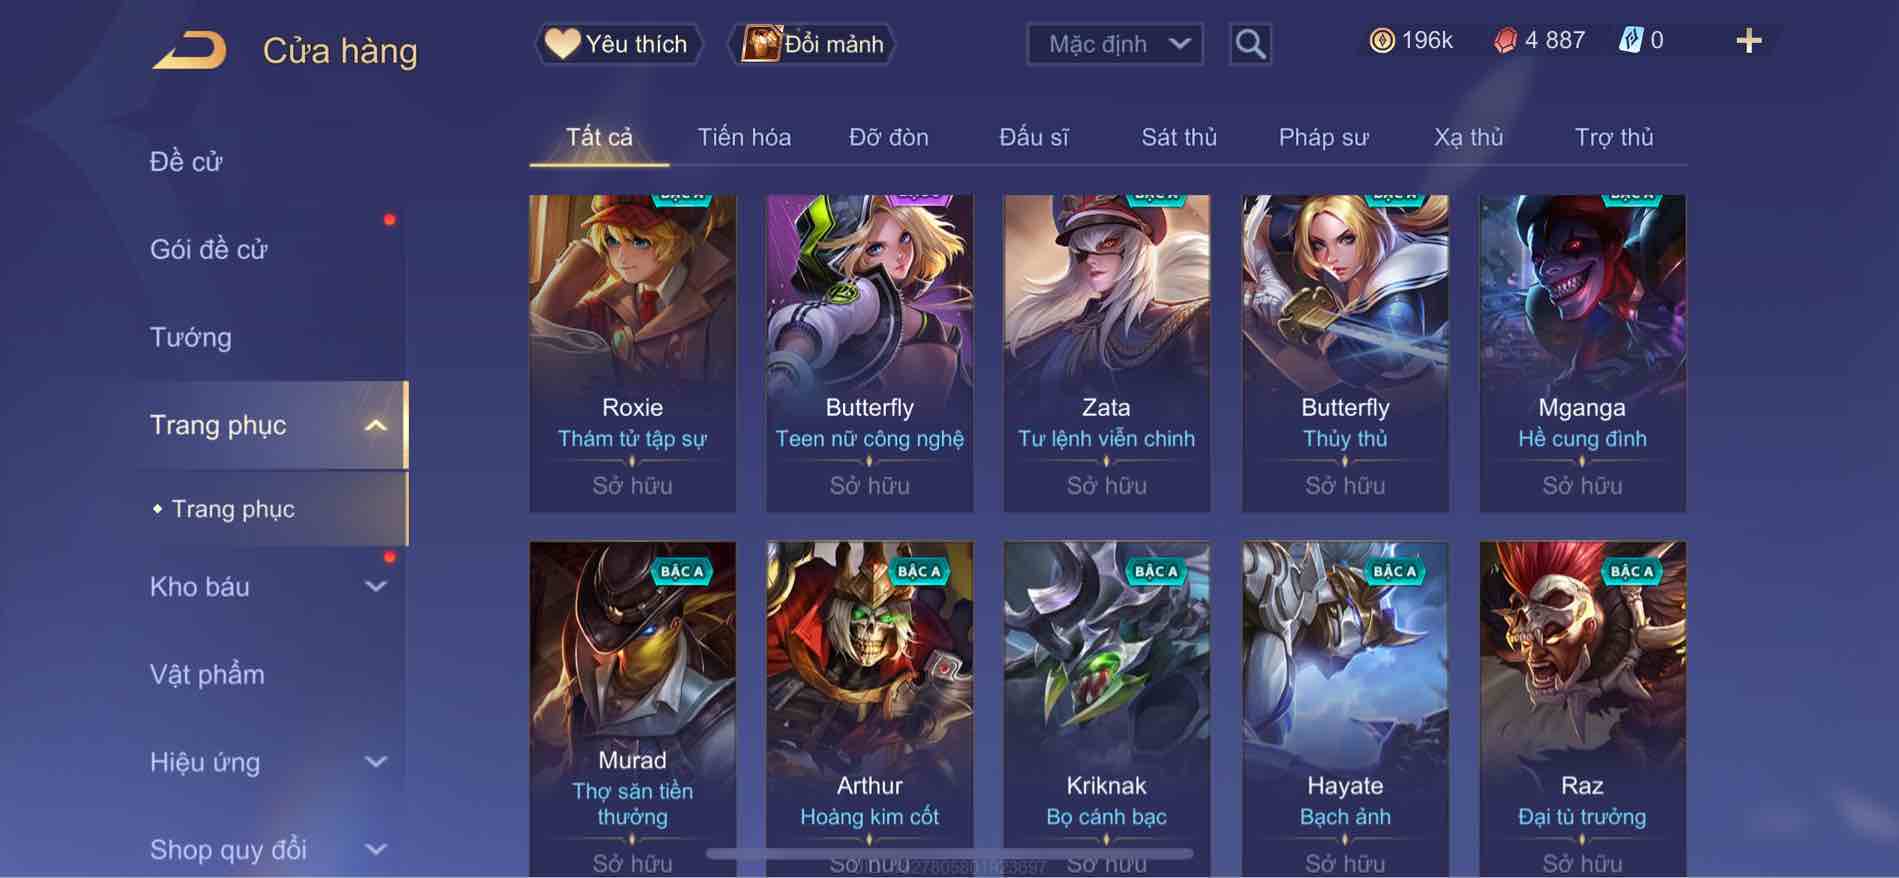Image resolution: width=1899 pixels, height=878 pixels.
Task: Select the Tiến hóa filter tab
Action: 744,137
